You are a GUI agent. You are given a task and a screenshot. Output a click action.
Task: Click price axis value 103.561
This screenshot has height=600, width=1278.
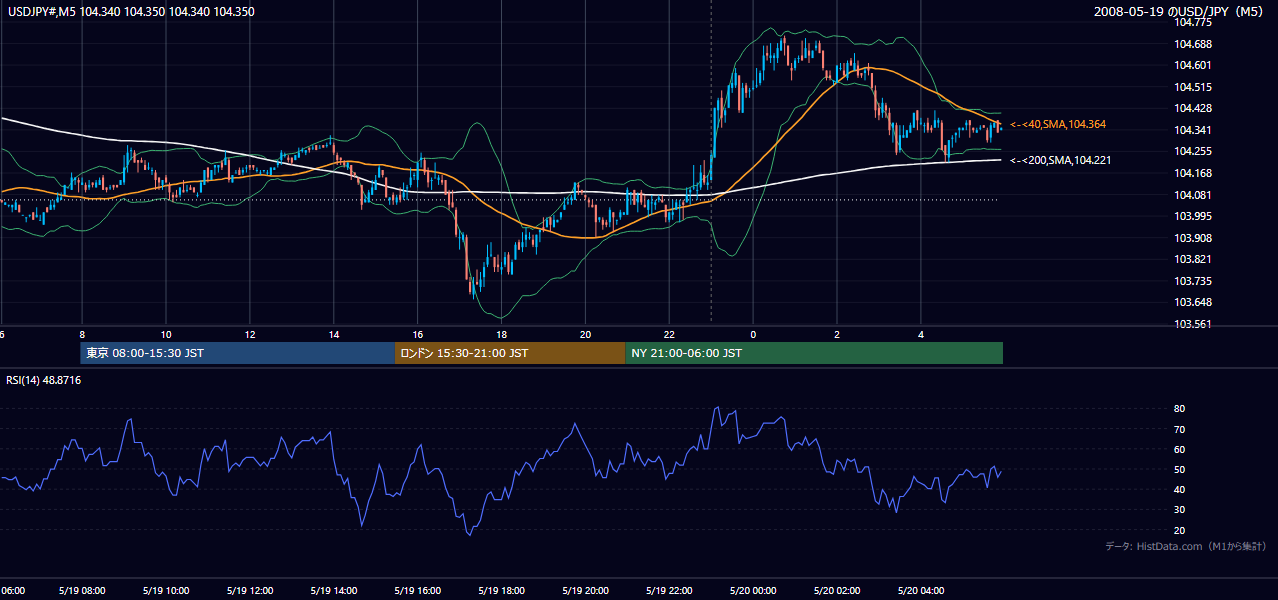(1194, 324)
